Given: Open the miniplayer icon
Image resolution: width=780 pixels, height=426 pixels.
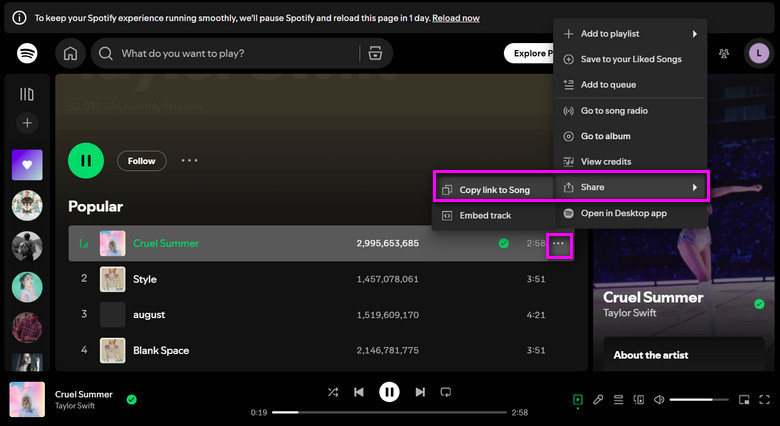Looking at the screenshot, I should pos(744,399).
